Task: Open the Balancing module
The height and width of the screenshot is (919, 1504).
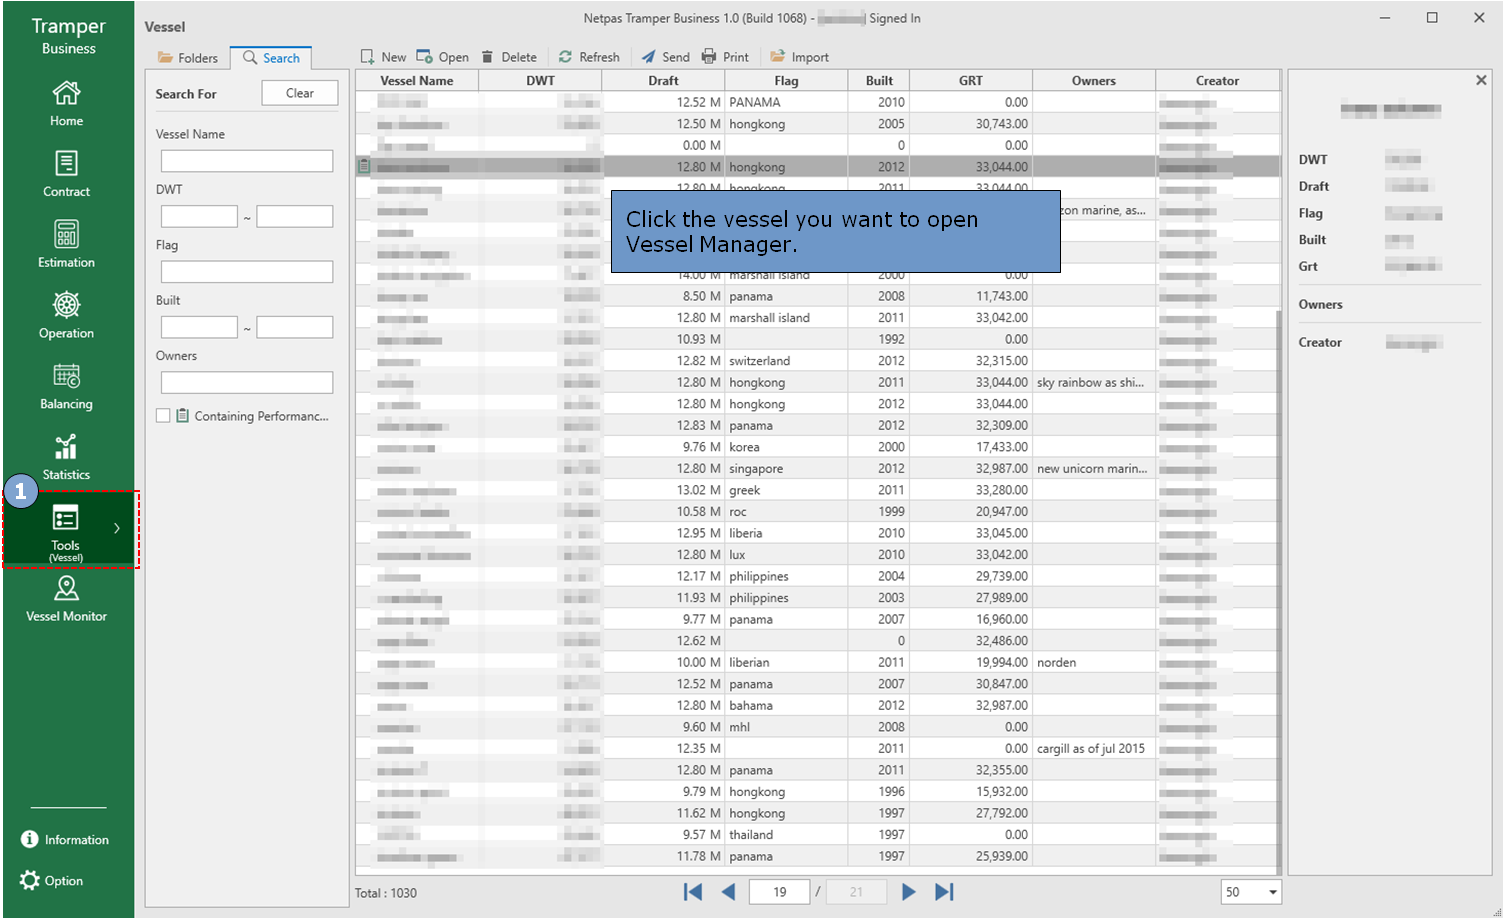Action: [67, 388]
